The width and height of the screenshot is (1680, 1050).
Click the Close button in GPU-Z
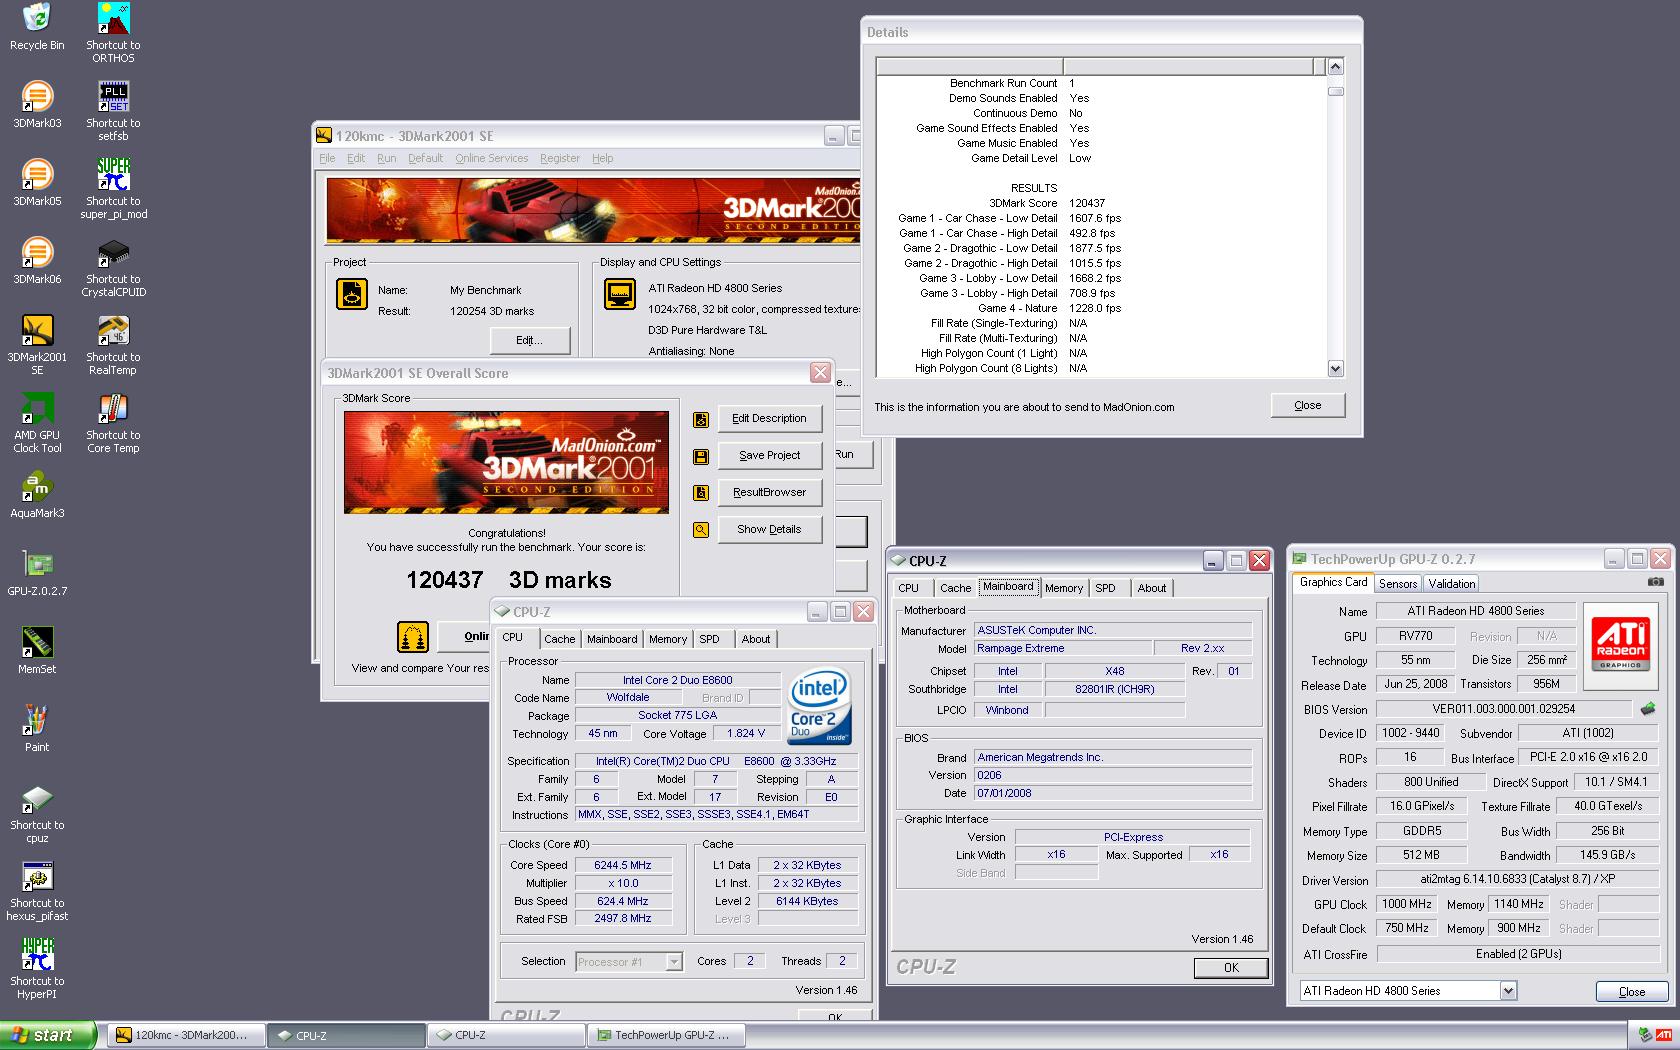[1631, 992]
